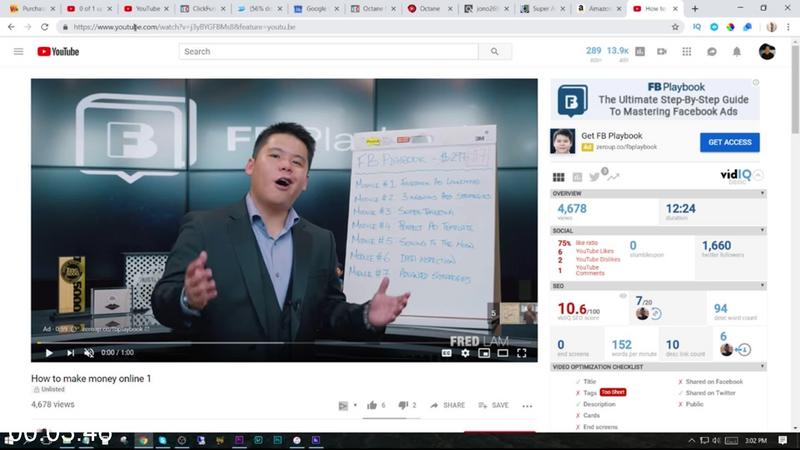The height and width of the screenshot is (450, 800).
Task: Open the vidIQ channel stats bar-chart icon
Action: tap(640, 52)
